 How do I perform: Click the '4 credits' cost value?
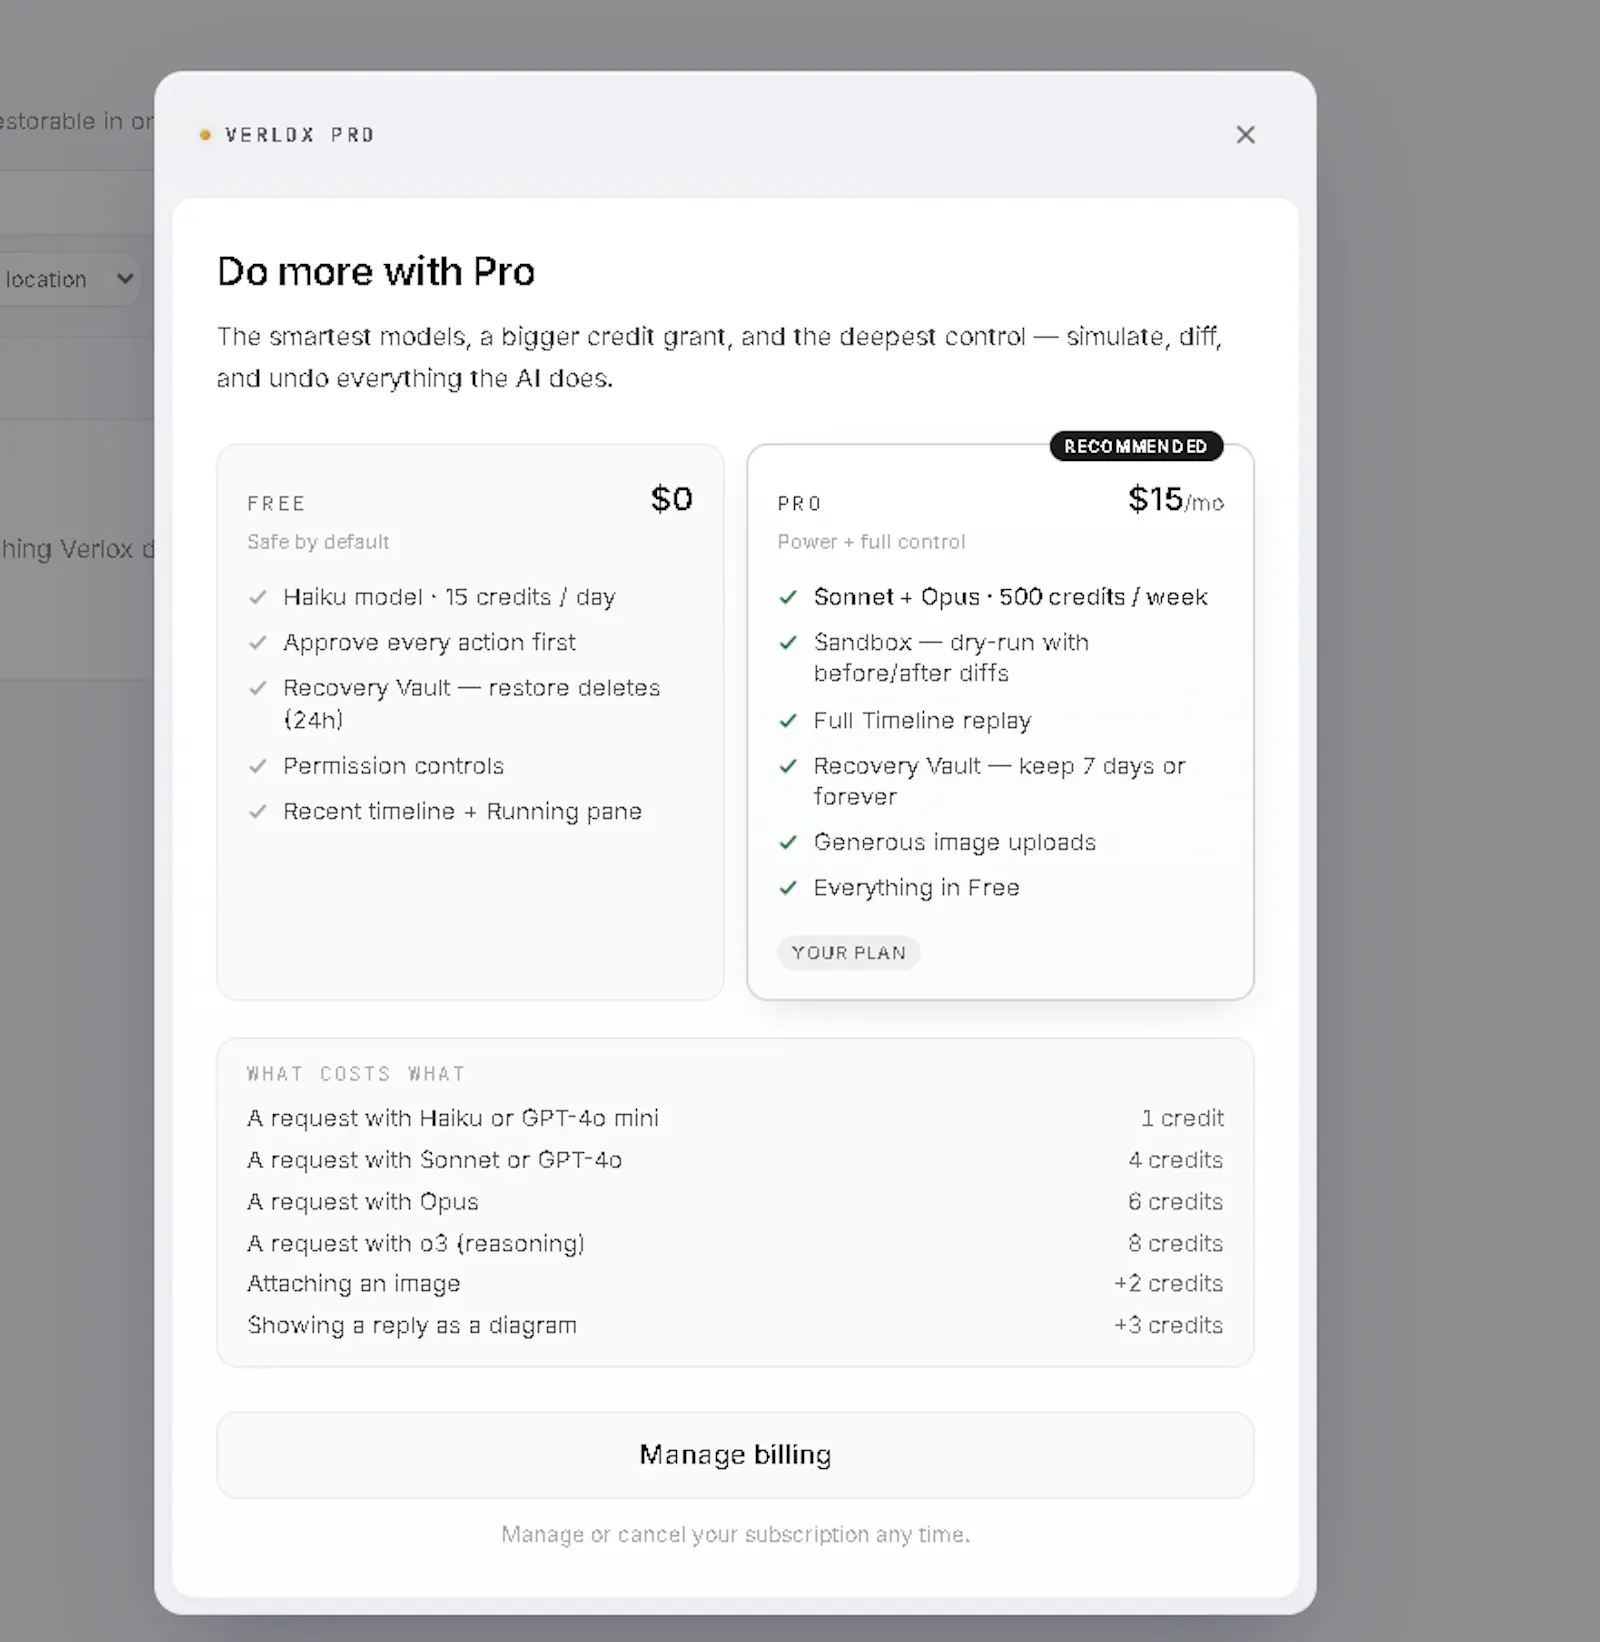tap(1176, 1160)
